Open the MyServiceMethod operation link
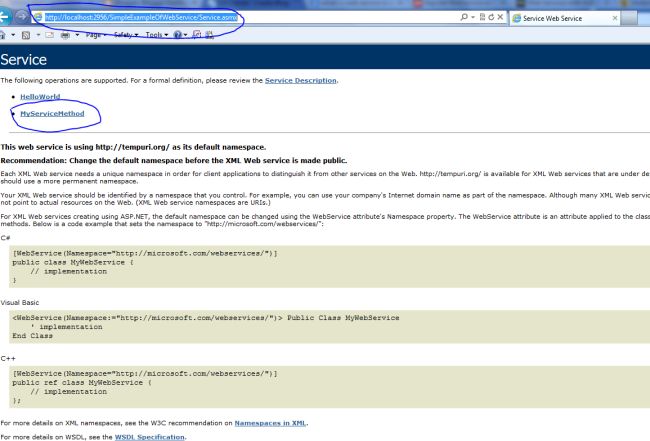This screenshot has width=650, height=441. coord(52,114)
